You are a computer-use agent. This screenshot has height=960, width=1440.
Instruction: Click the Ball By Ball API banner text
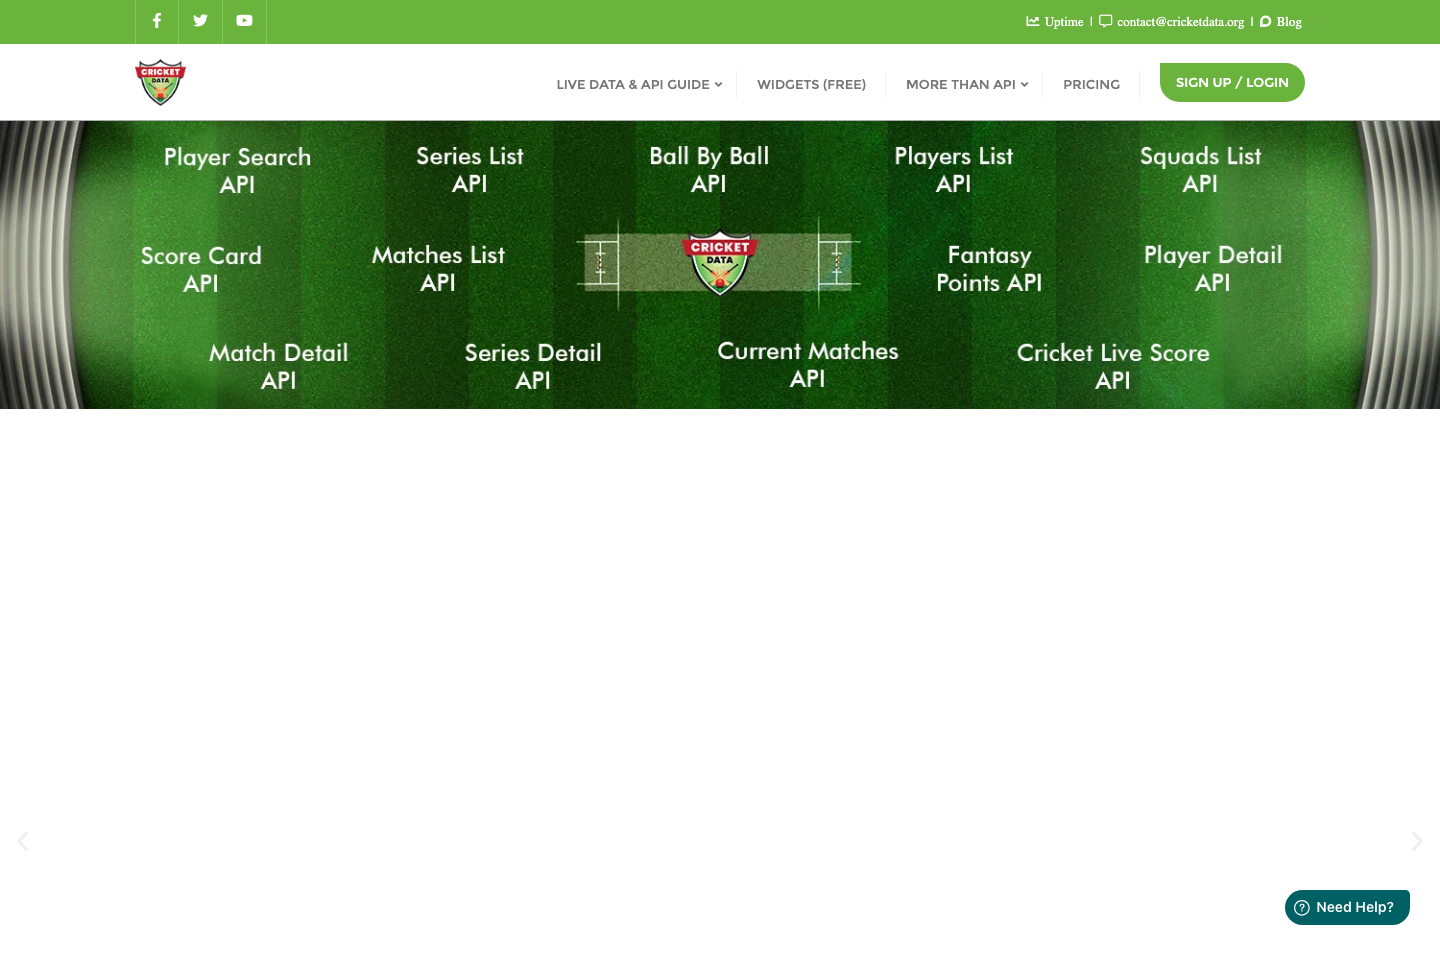click(x=709, y=170)
